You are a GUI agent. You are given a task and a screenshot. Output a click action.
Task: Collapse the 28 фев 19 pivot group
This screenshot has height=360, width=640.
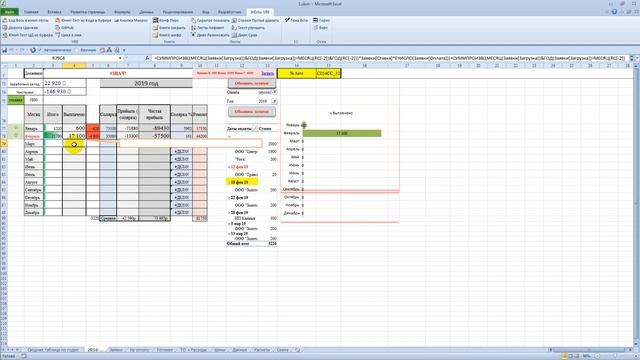pos(229,213)
